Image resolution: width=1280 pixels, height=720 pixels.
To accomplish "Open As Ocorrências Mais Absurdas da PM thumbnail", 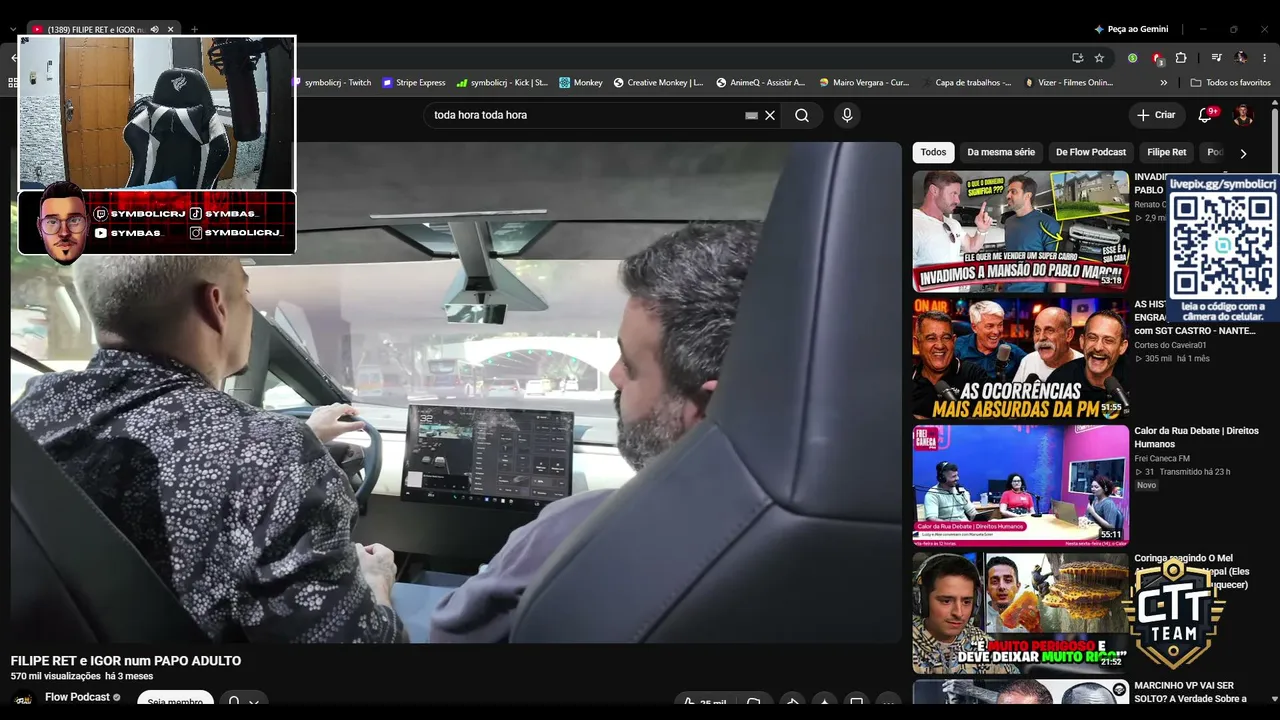I will tap(1020, 358).
